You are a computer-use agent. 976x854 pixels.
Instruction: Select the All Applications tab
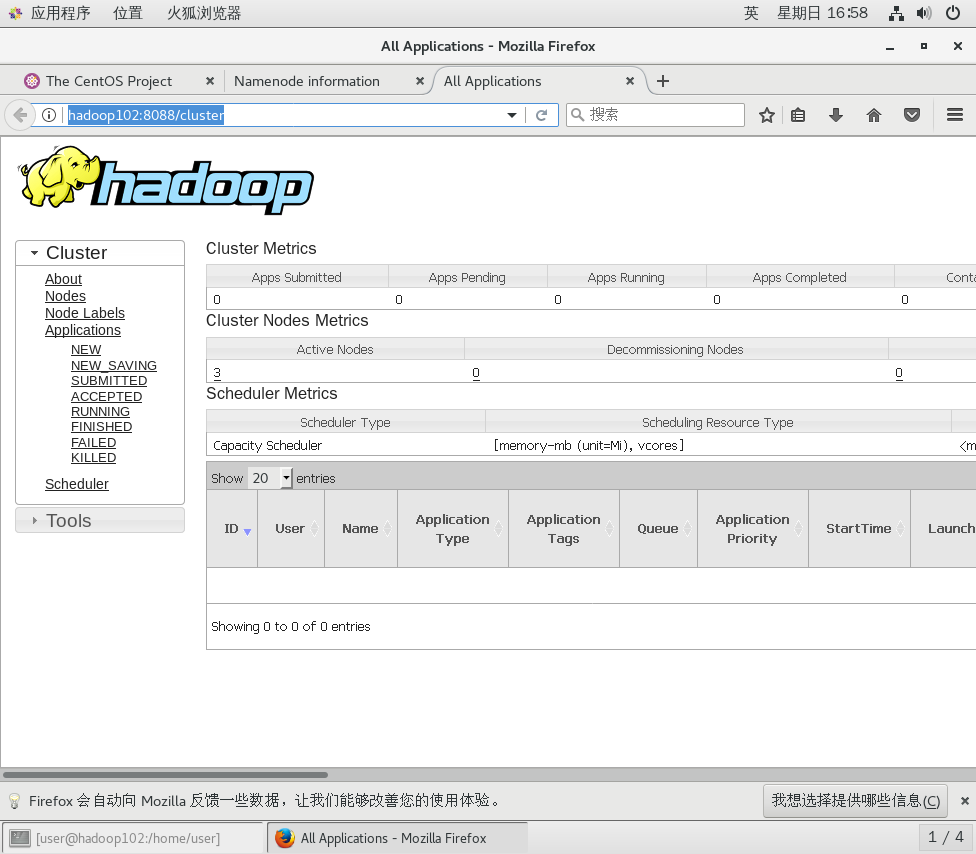[492, 81]
